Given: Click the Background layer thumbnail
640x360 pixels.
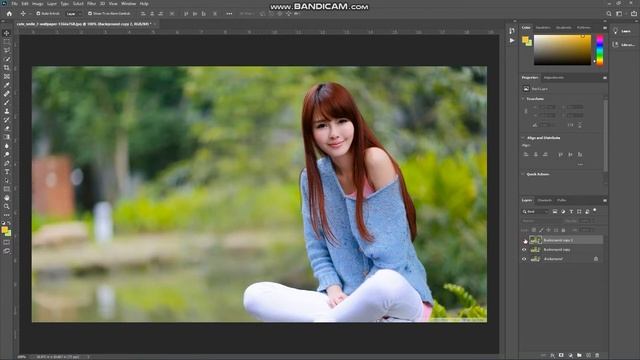Looking at the screenshot, I should click(x=535, y=259).
